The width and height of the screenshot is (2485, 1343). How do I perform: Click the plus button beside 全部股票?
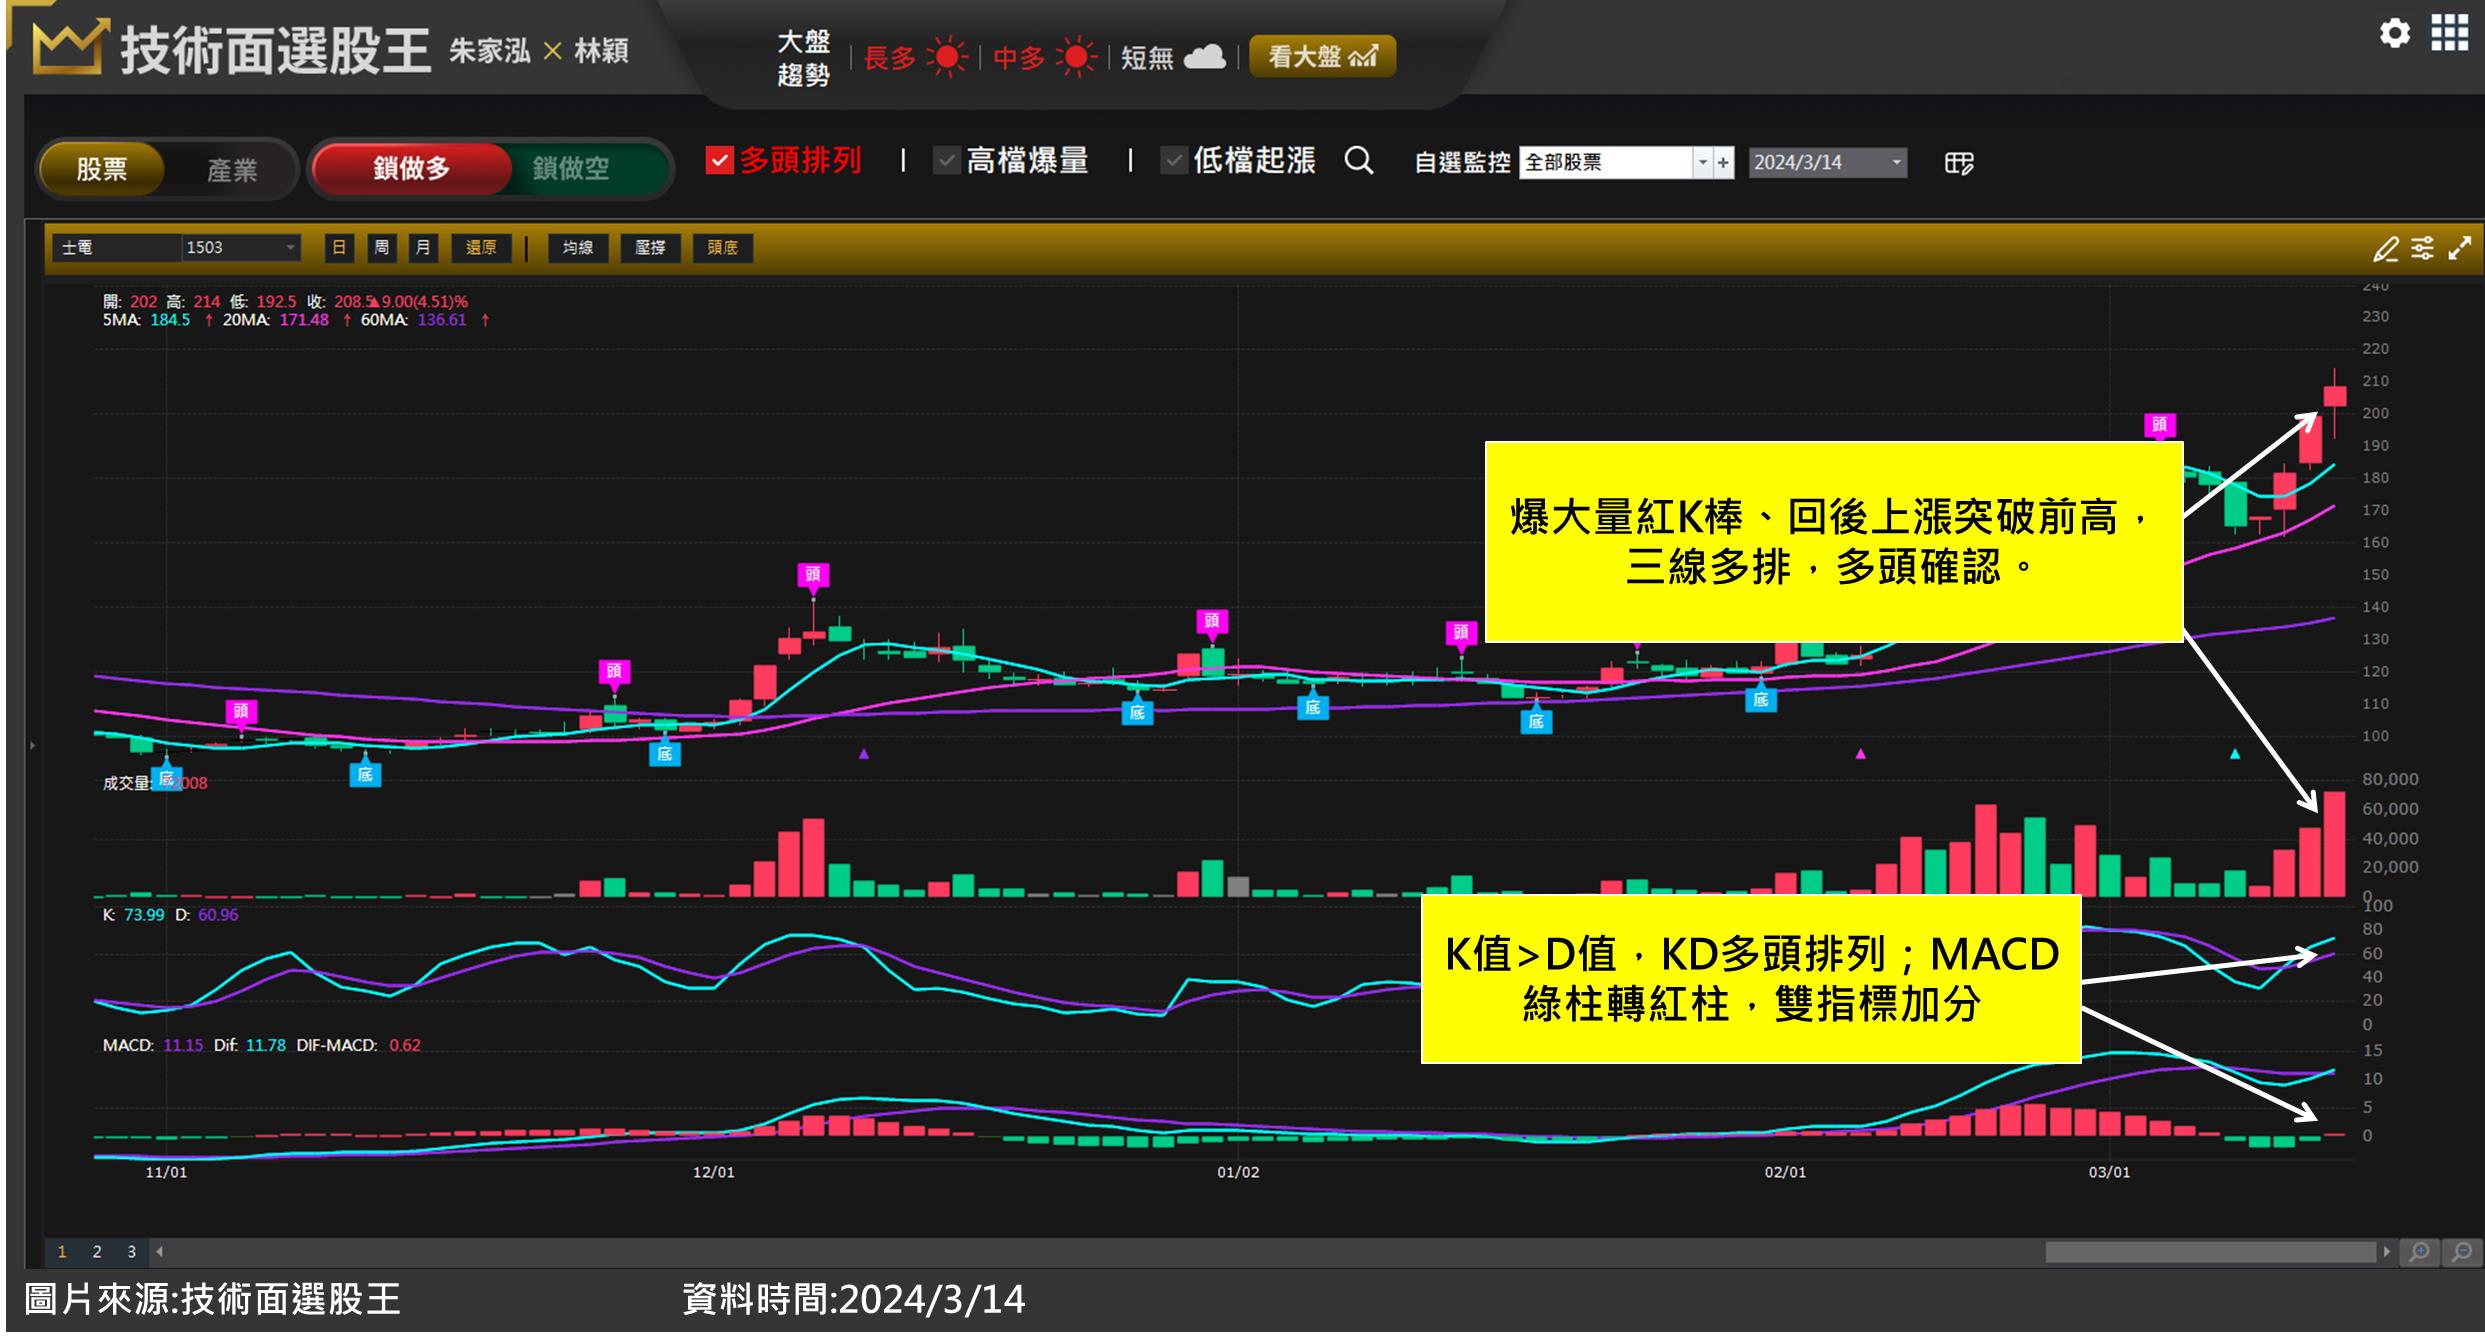tap(1723, 163)
